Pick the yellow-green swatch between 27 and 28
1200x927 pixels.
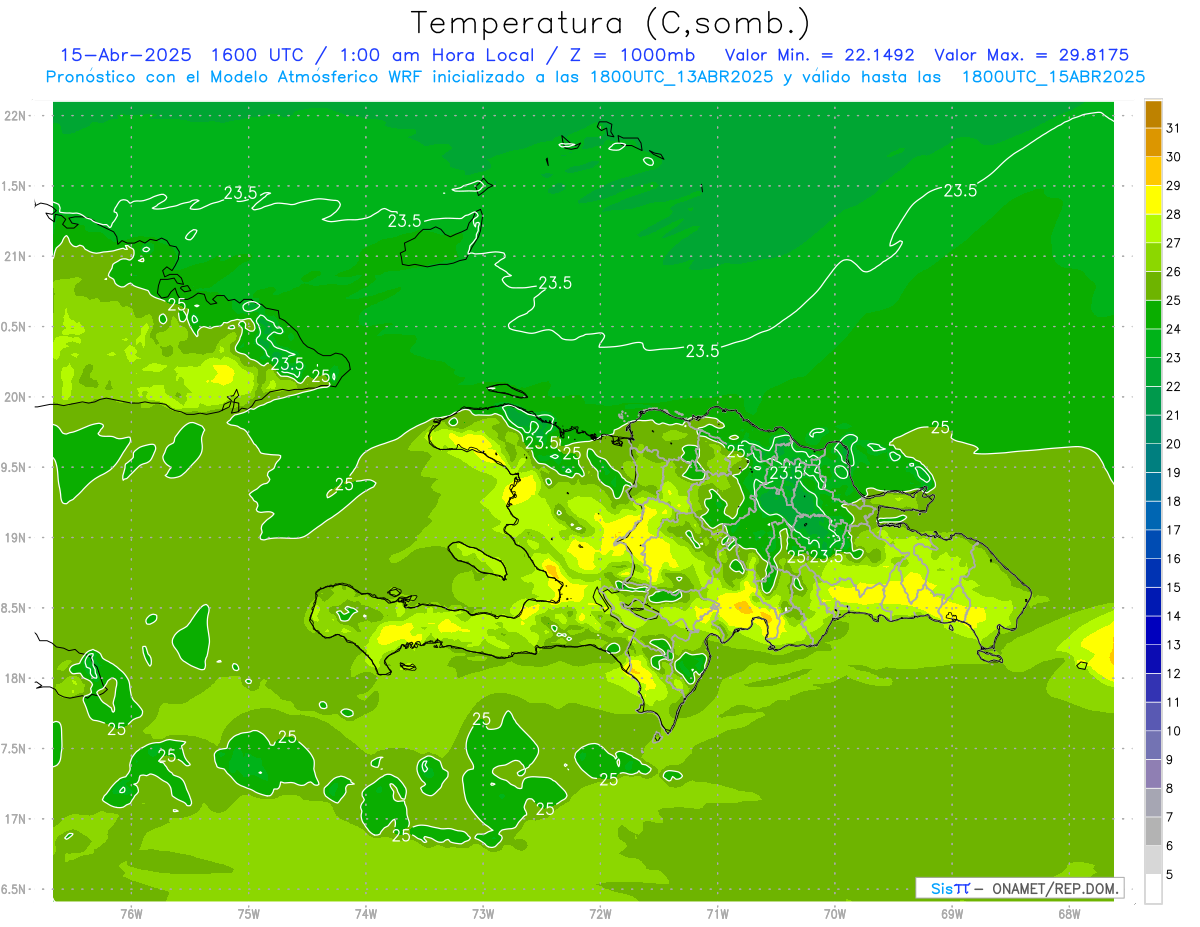pyautogui.click(x=1153, y=229)
